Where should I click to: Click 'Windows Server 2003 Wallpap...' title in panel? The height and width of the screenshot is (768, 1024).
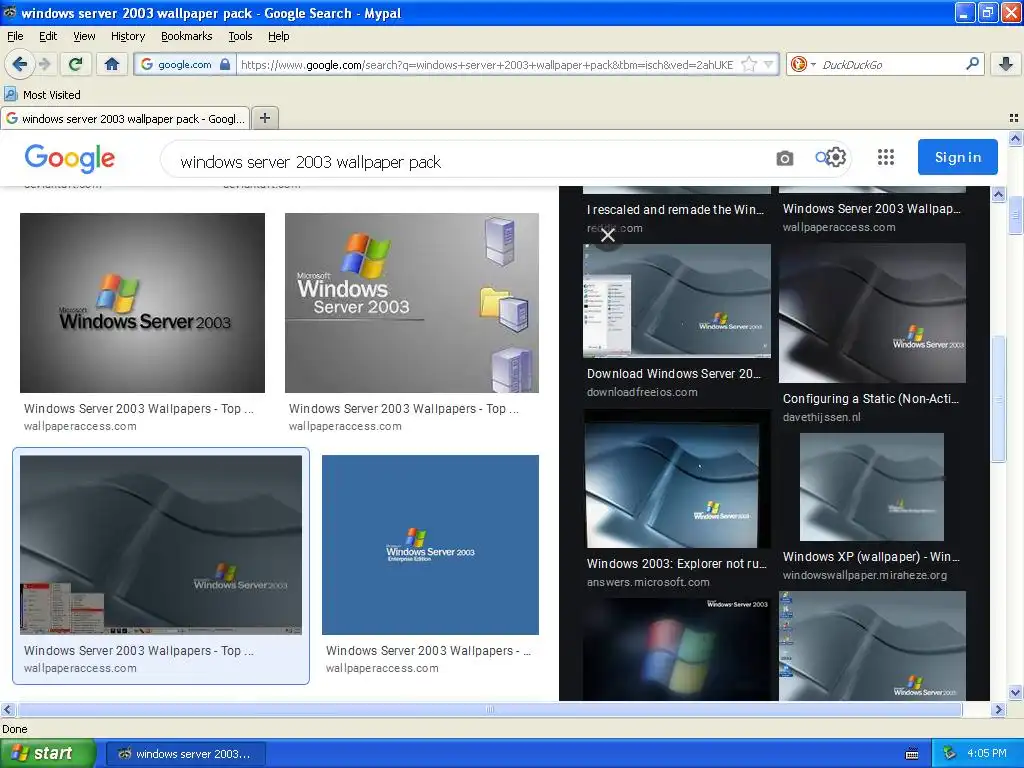coord(872,209)
